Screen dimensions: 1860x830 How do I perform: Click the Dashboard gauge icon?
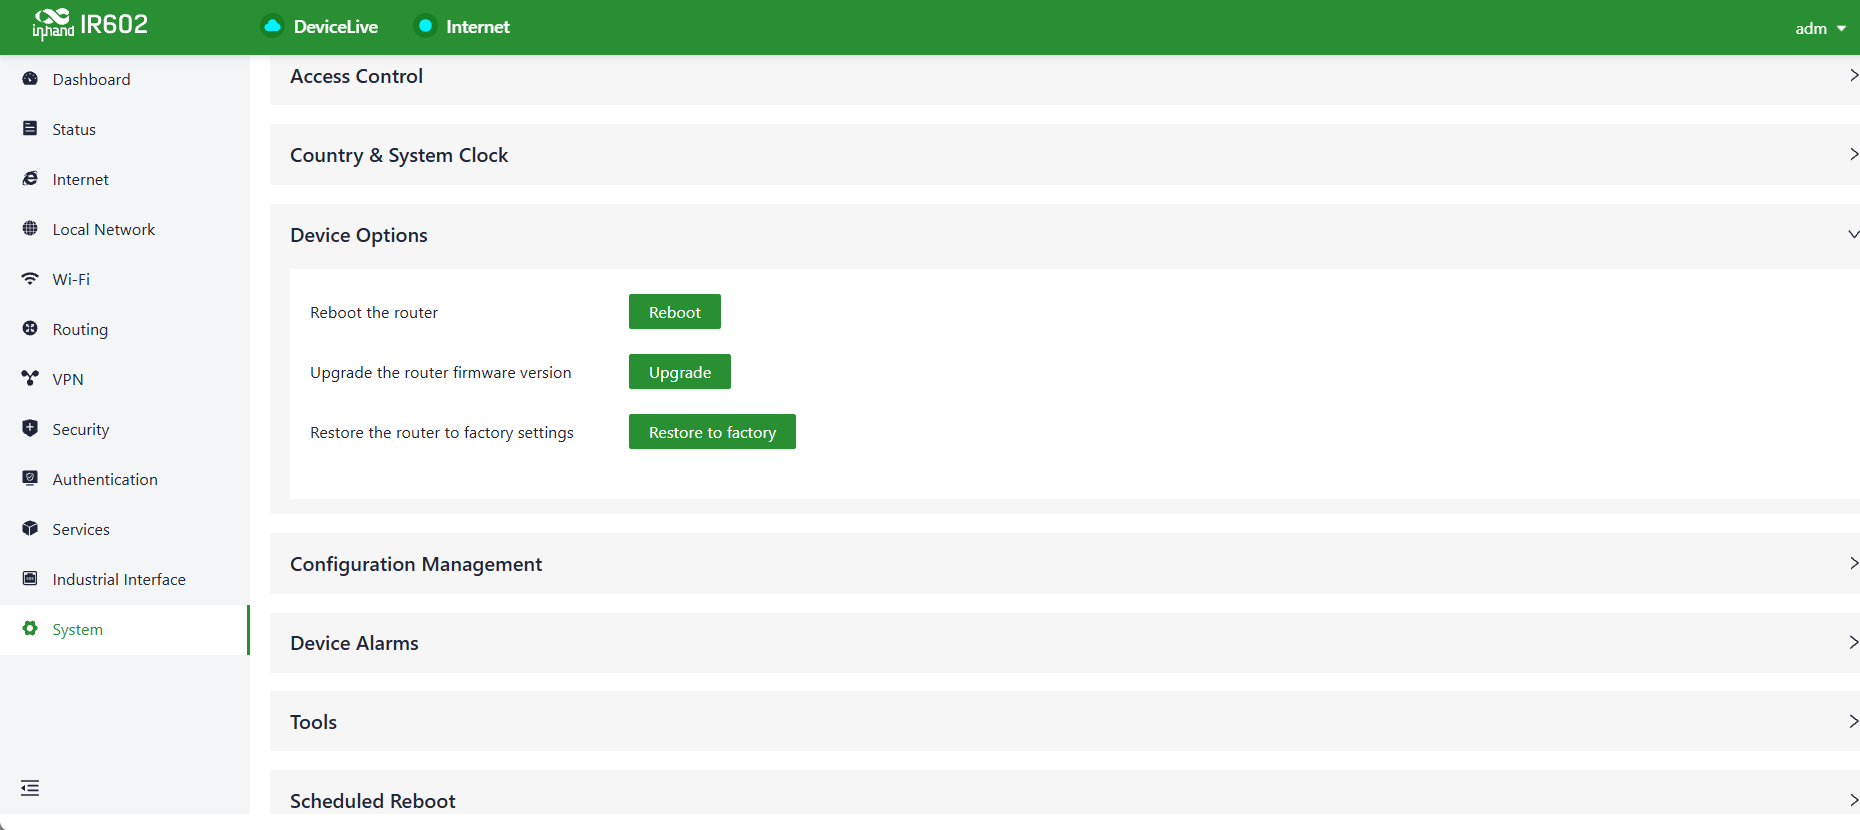click(x=30, y=79)
